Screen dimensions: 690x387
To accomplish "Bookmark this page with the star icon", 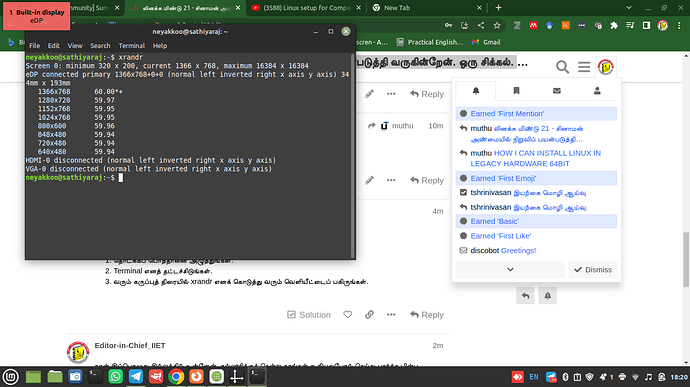I will (497, 26).
